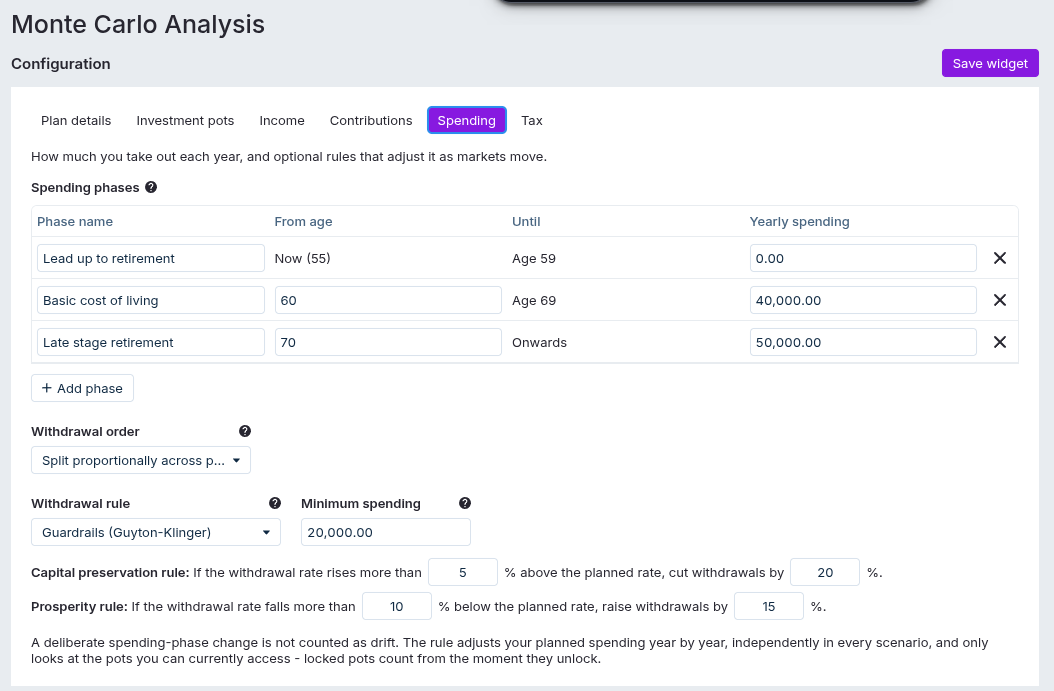Click the Add phase button
This screenshot has width=1054, height=691.
(x=83, y=389)
